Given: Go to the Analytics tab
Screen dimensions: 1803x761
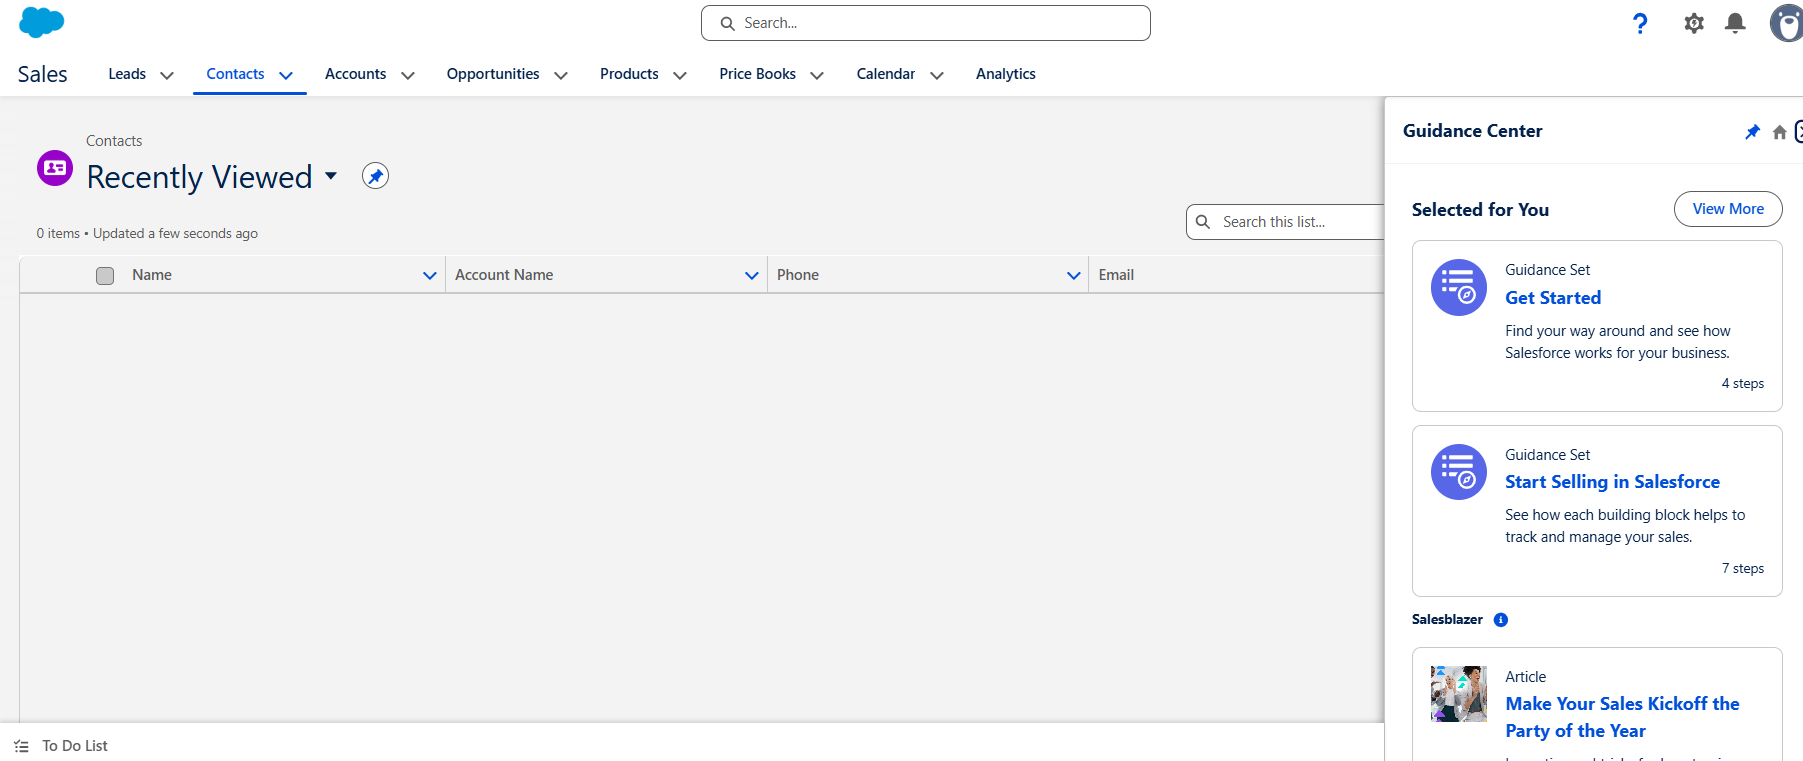Looking at the screenshot, I should (1006, 74).
